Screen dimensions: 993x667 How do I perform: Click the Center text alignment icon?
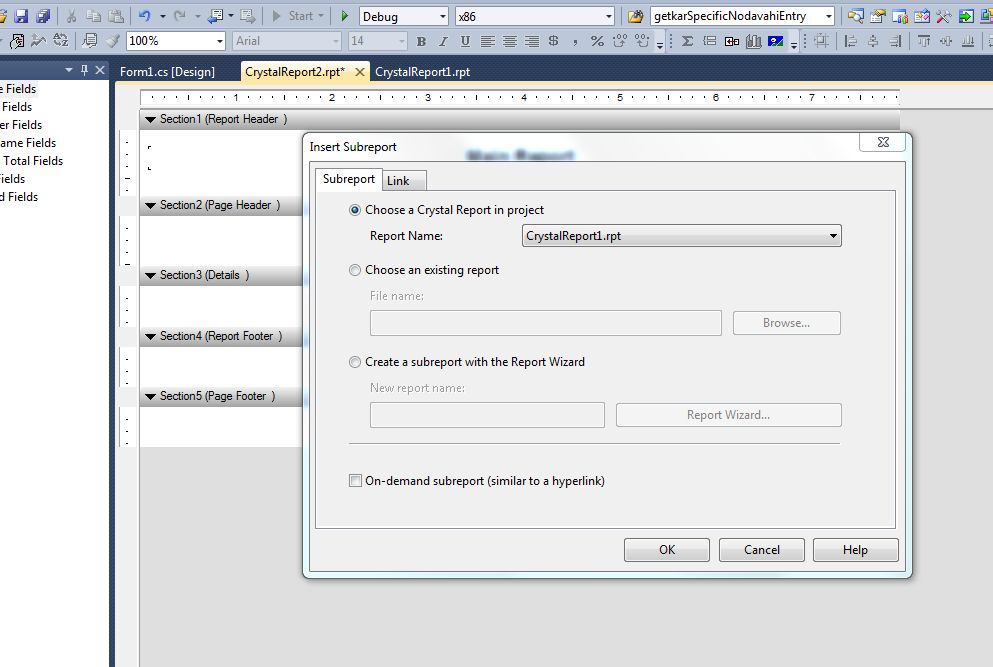(510, 42)
